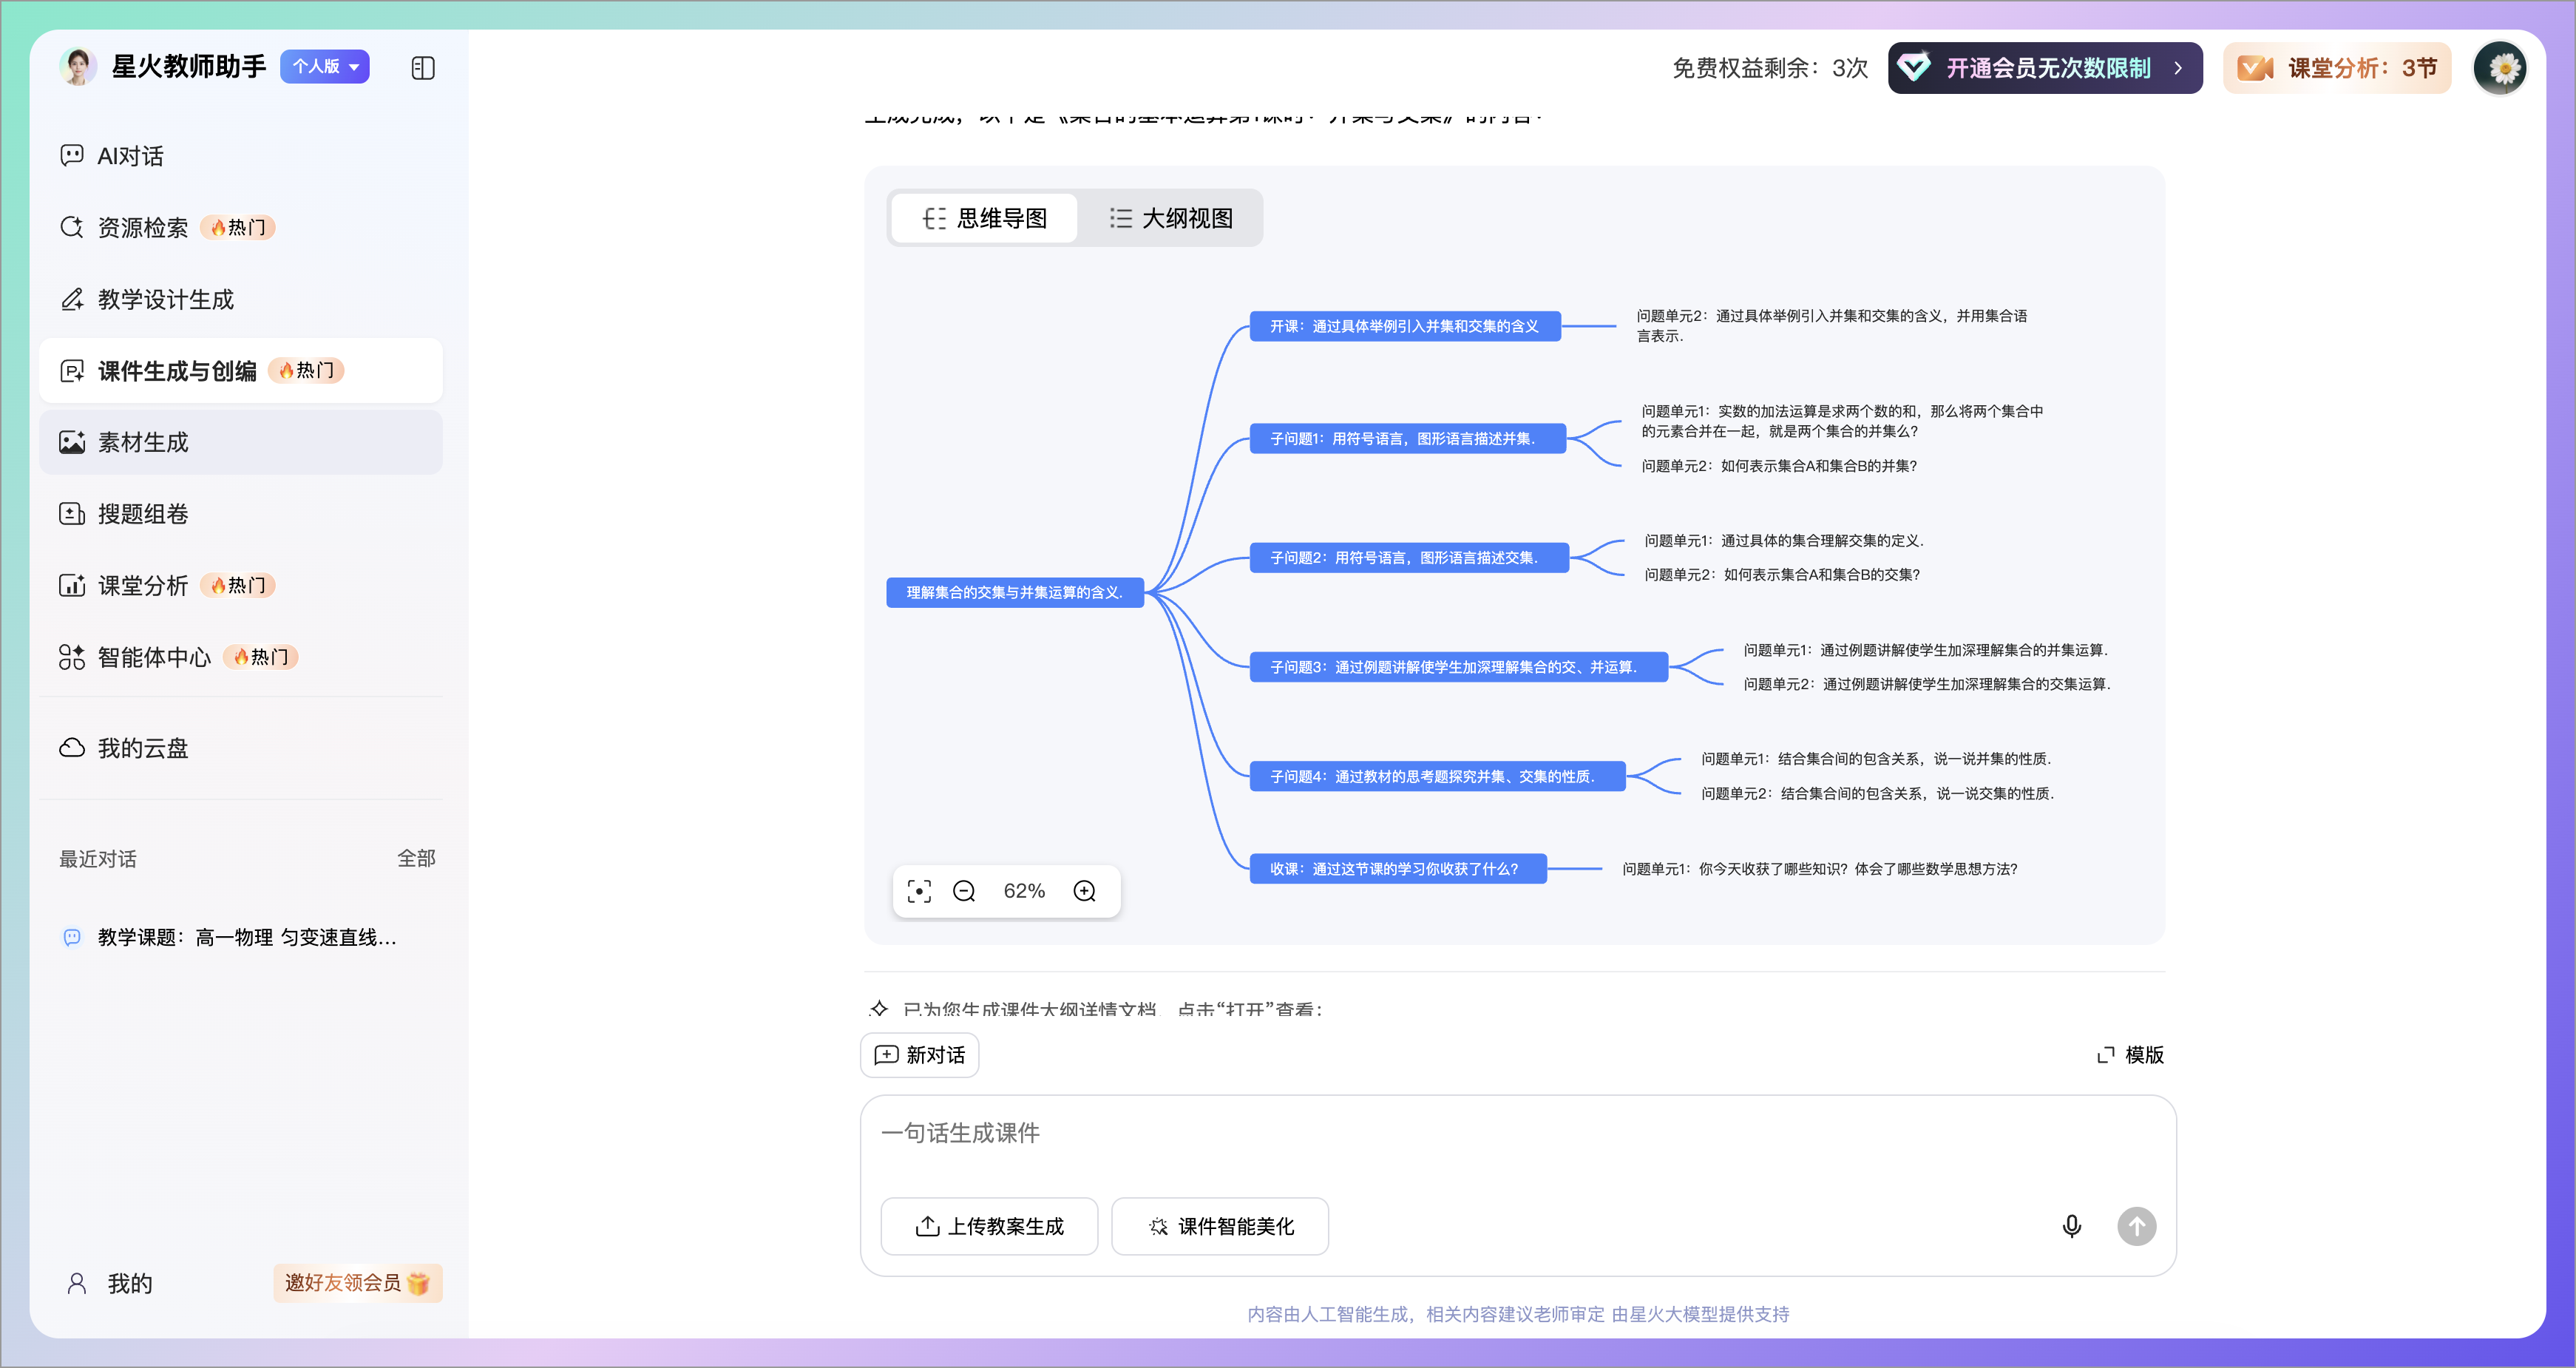Collapse the sidebar with the panel icon

(423, 68)
